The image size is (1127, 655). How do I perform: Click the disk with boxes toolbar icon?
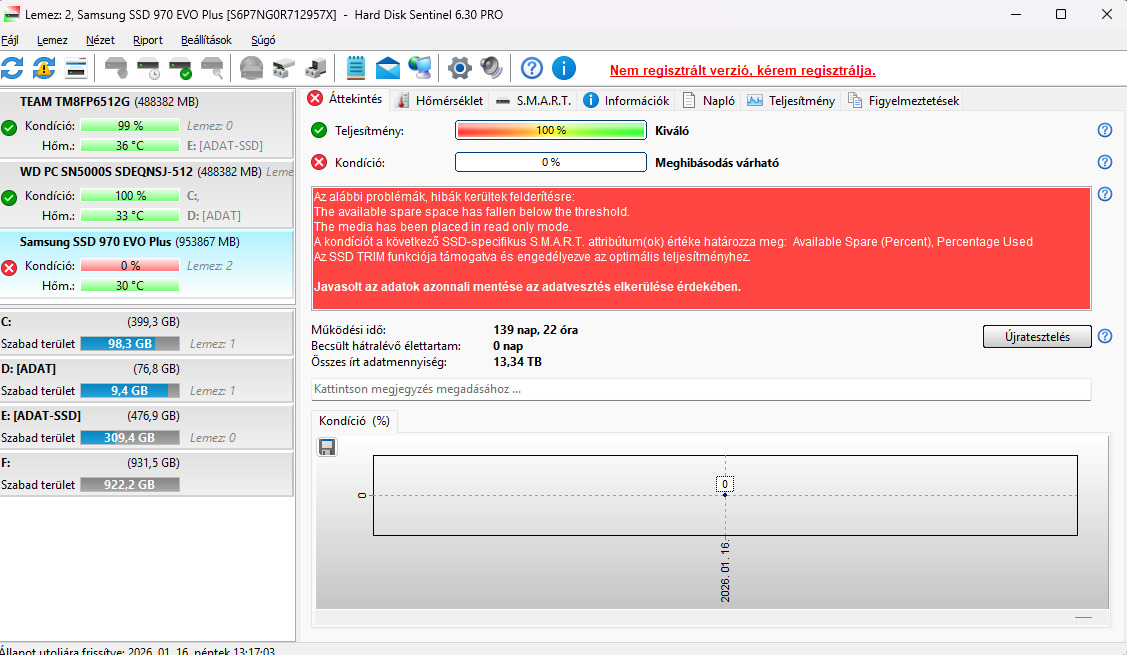(284, 68)
